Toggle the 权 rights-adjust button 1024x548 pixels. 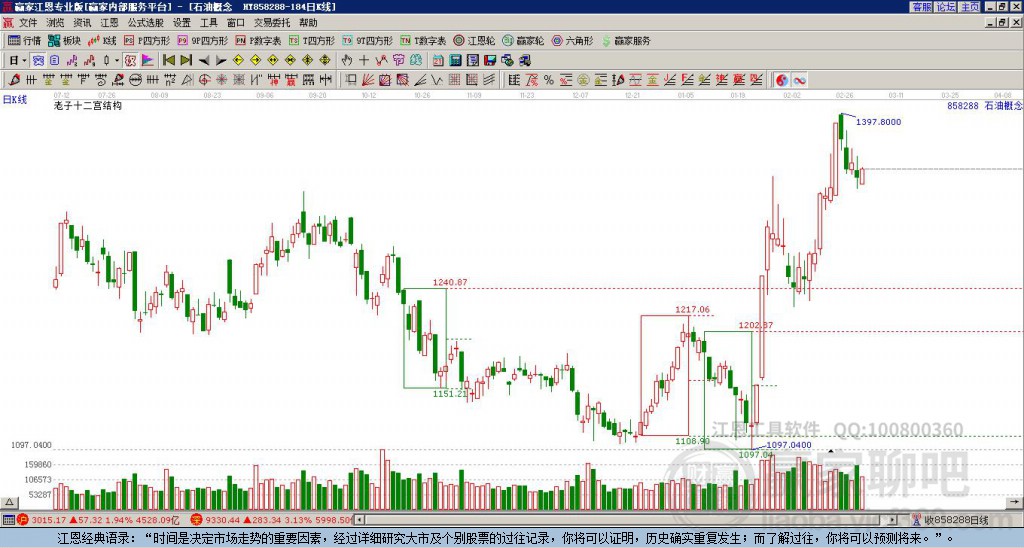[x=130, y=61]
